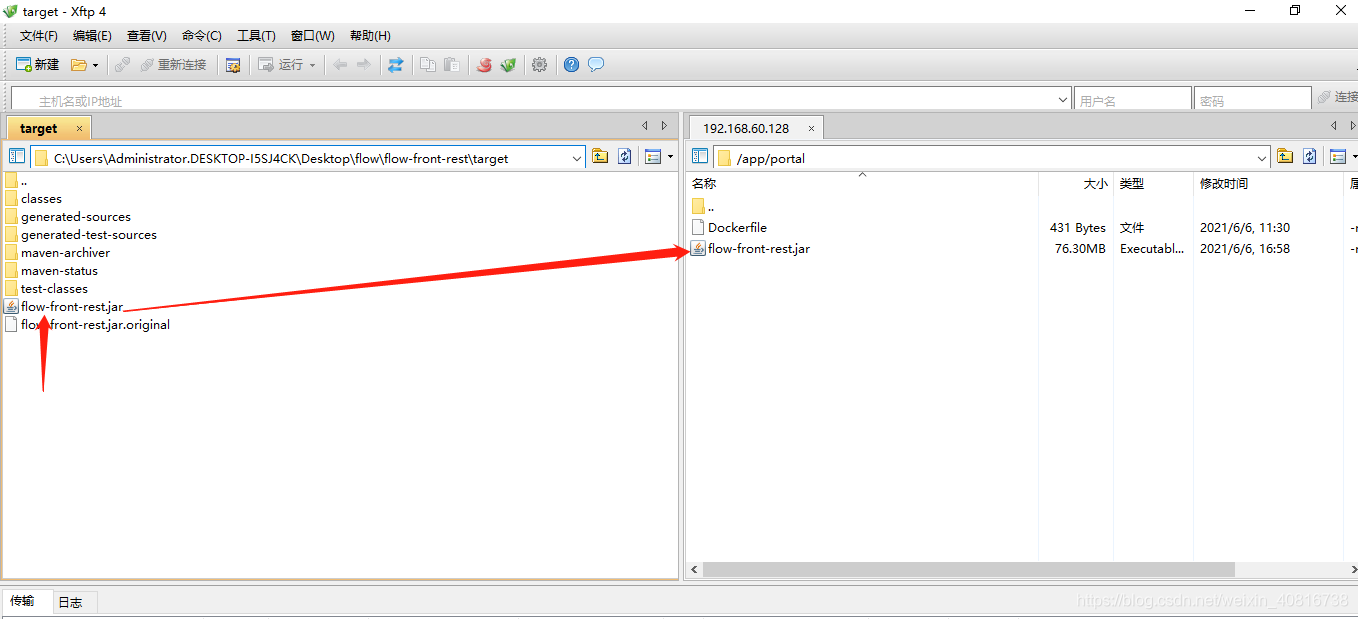Image resolution: width=1358 pixels, height=619 pixels.
Task: Open options with the gear icon
Action: click(540, 65)
